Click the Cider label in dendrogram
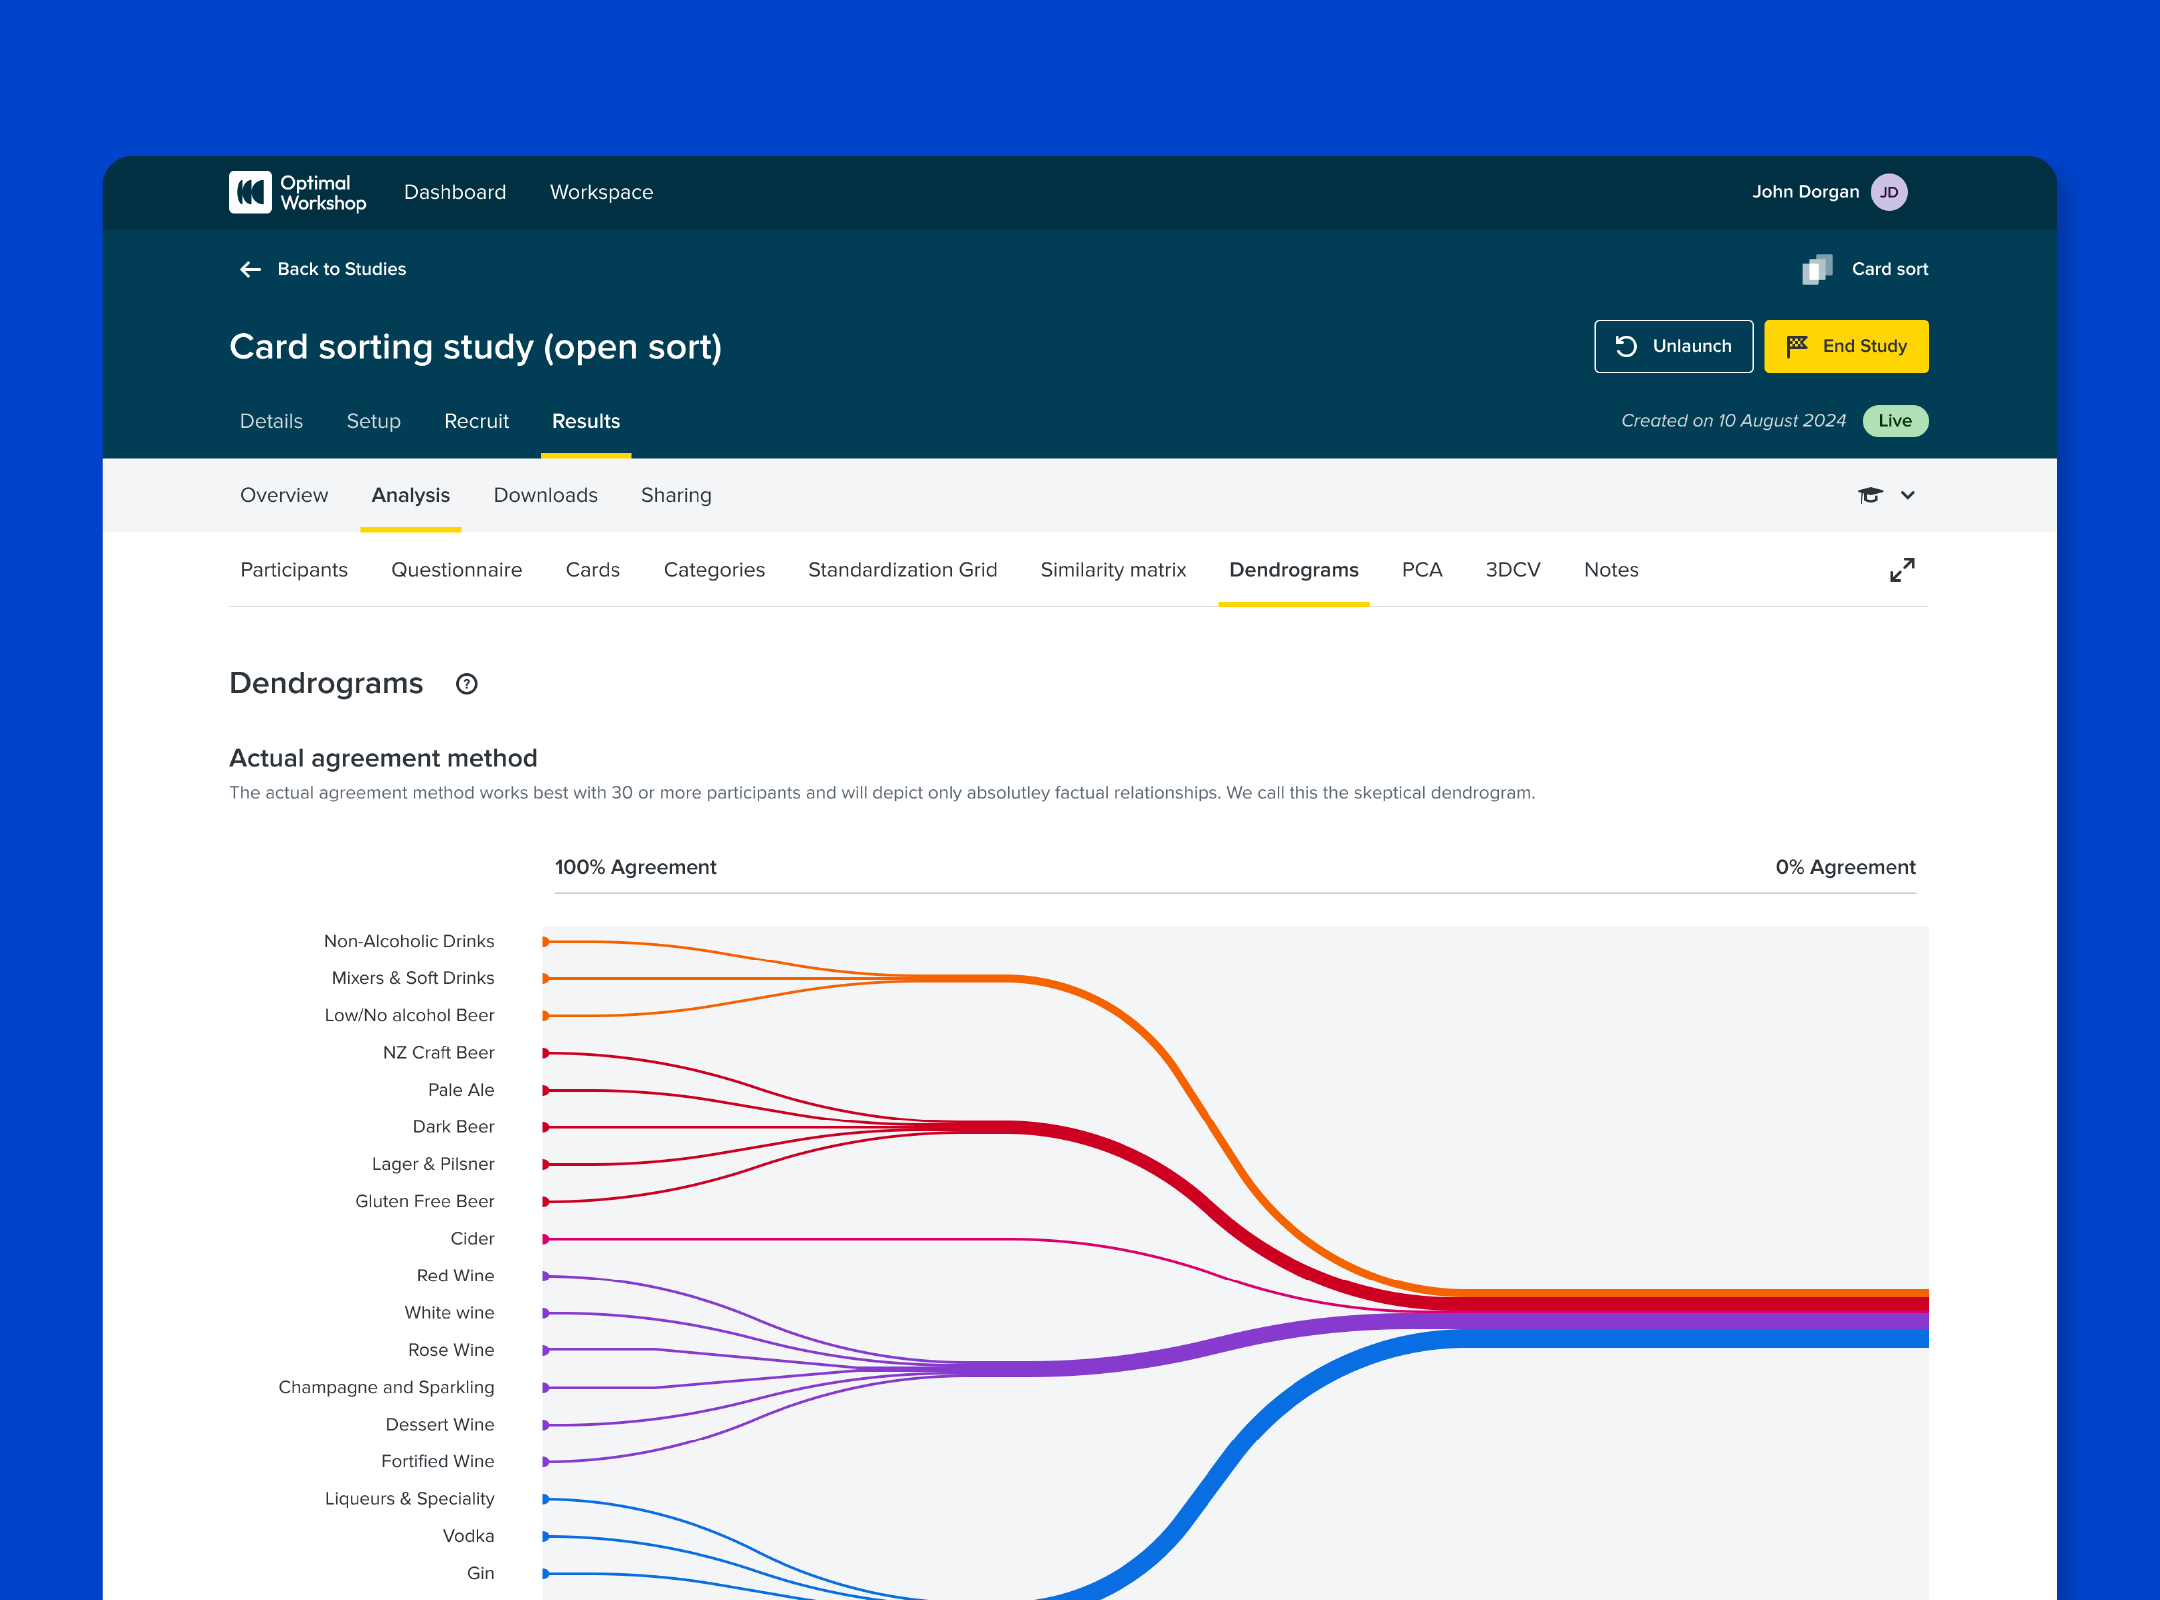 point(472,1239)
